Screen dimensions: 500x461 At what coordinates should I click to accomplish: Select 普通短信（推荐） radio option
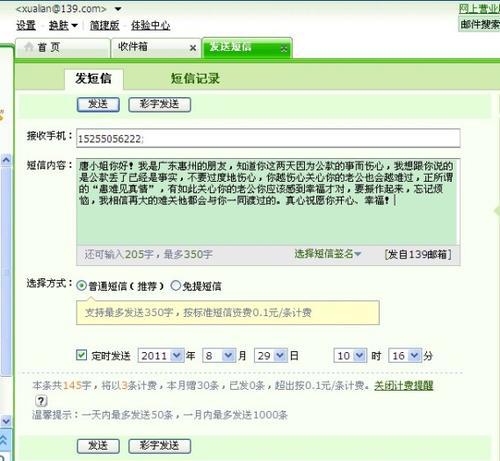(x=81, y=286)
